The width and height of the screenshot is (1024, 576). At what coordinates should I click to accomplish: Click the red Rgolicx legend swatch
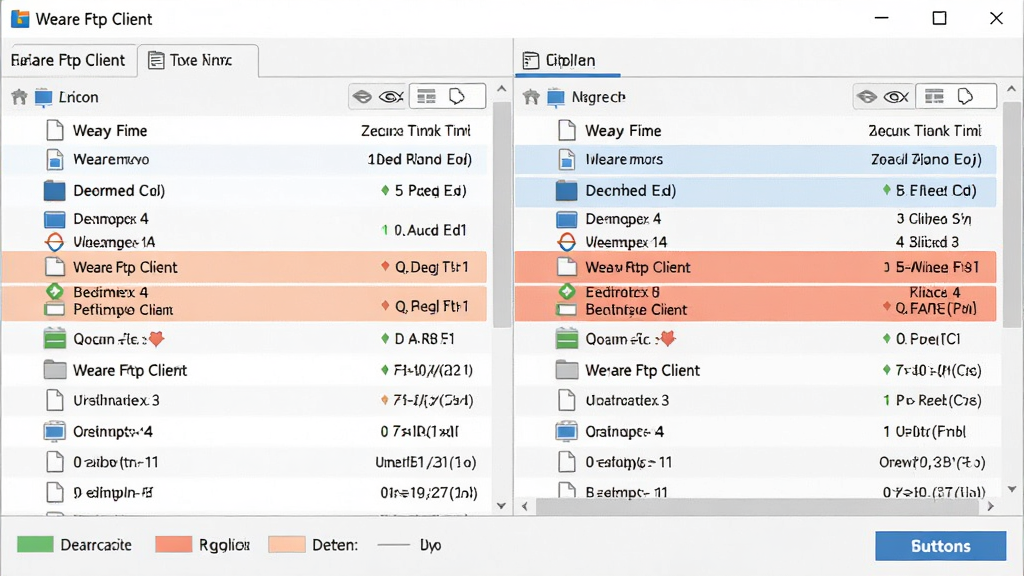pyautogui.click(x=174, y=545)
